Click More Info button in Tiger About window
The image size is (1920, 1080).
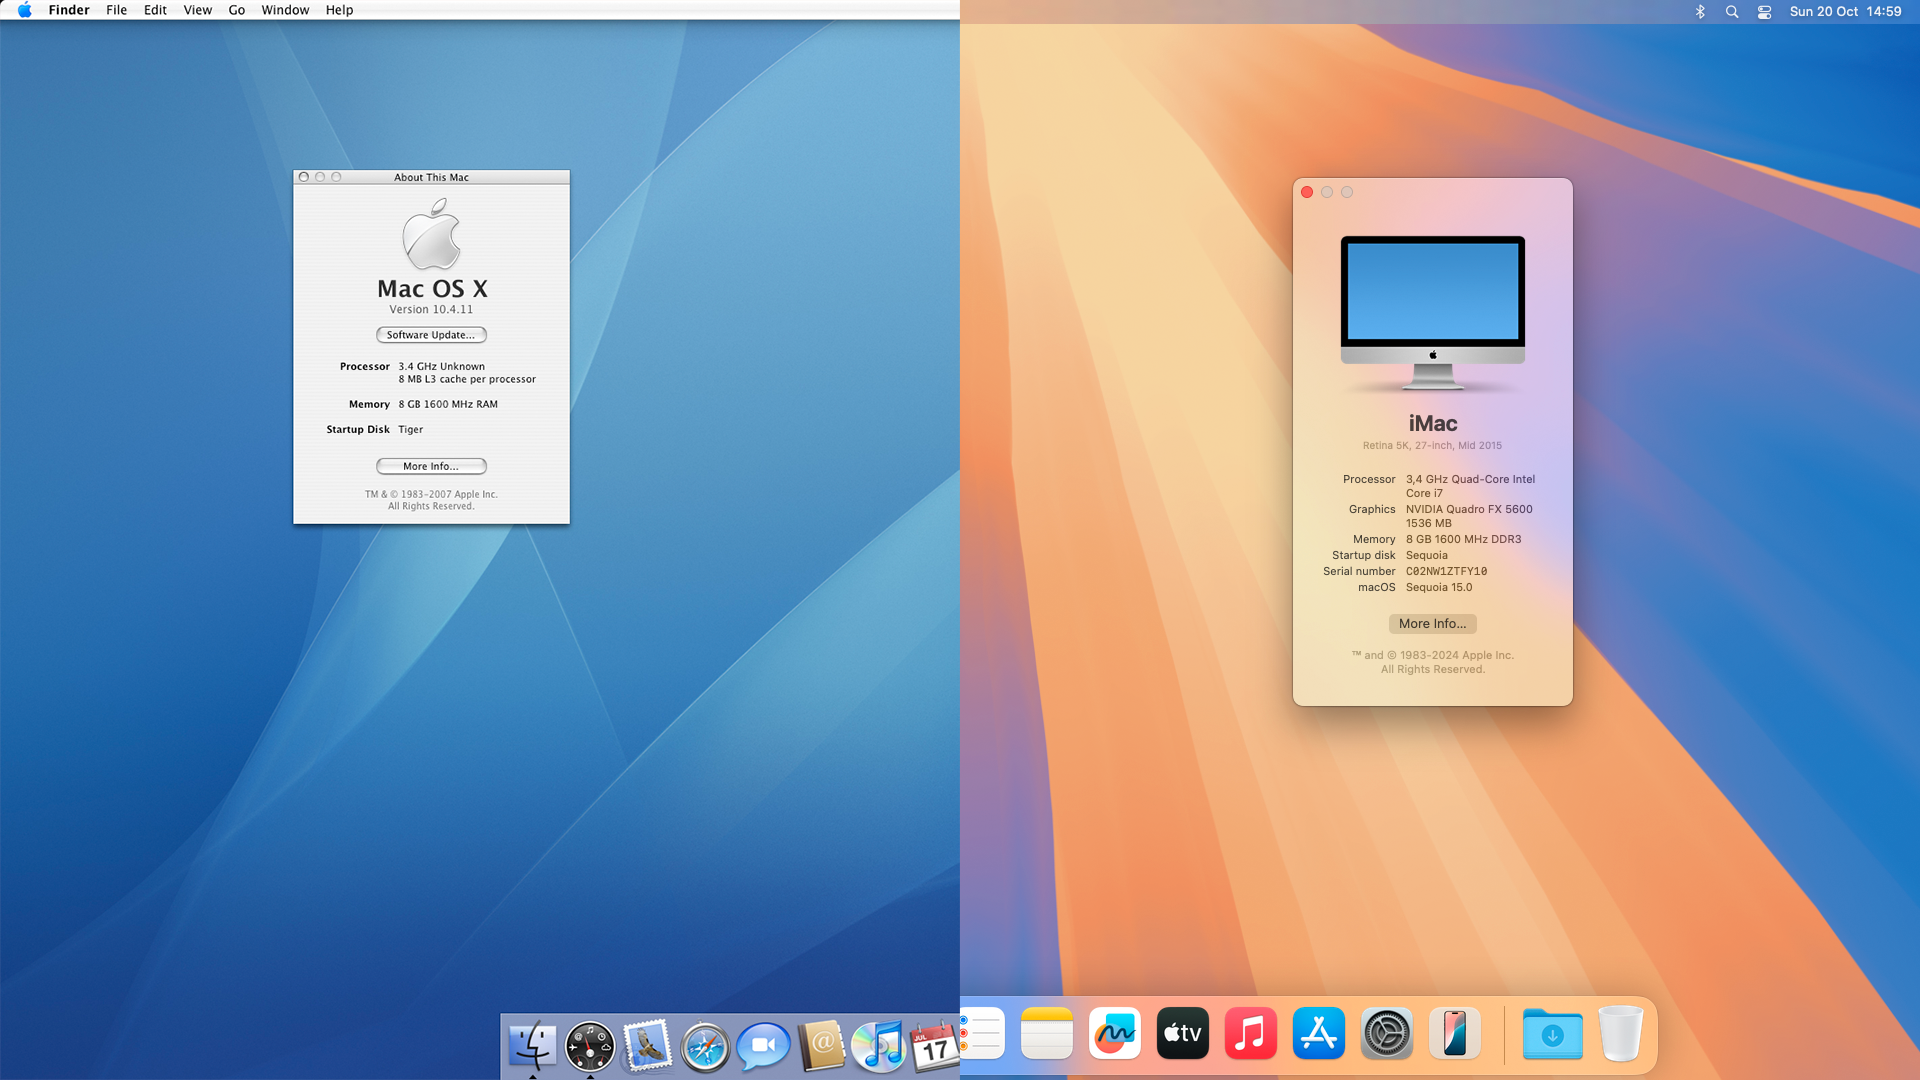click(431, 466)
